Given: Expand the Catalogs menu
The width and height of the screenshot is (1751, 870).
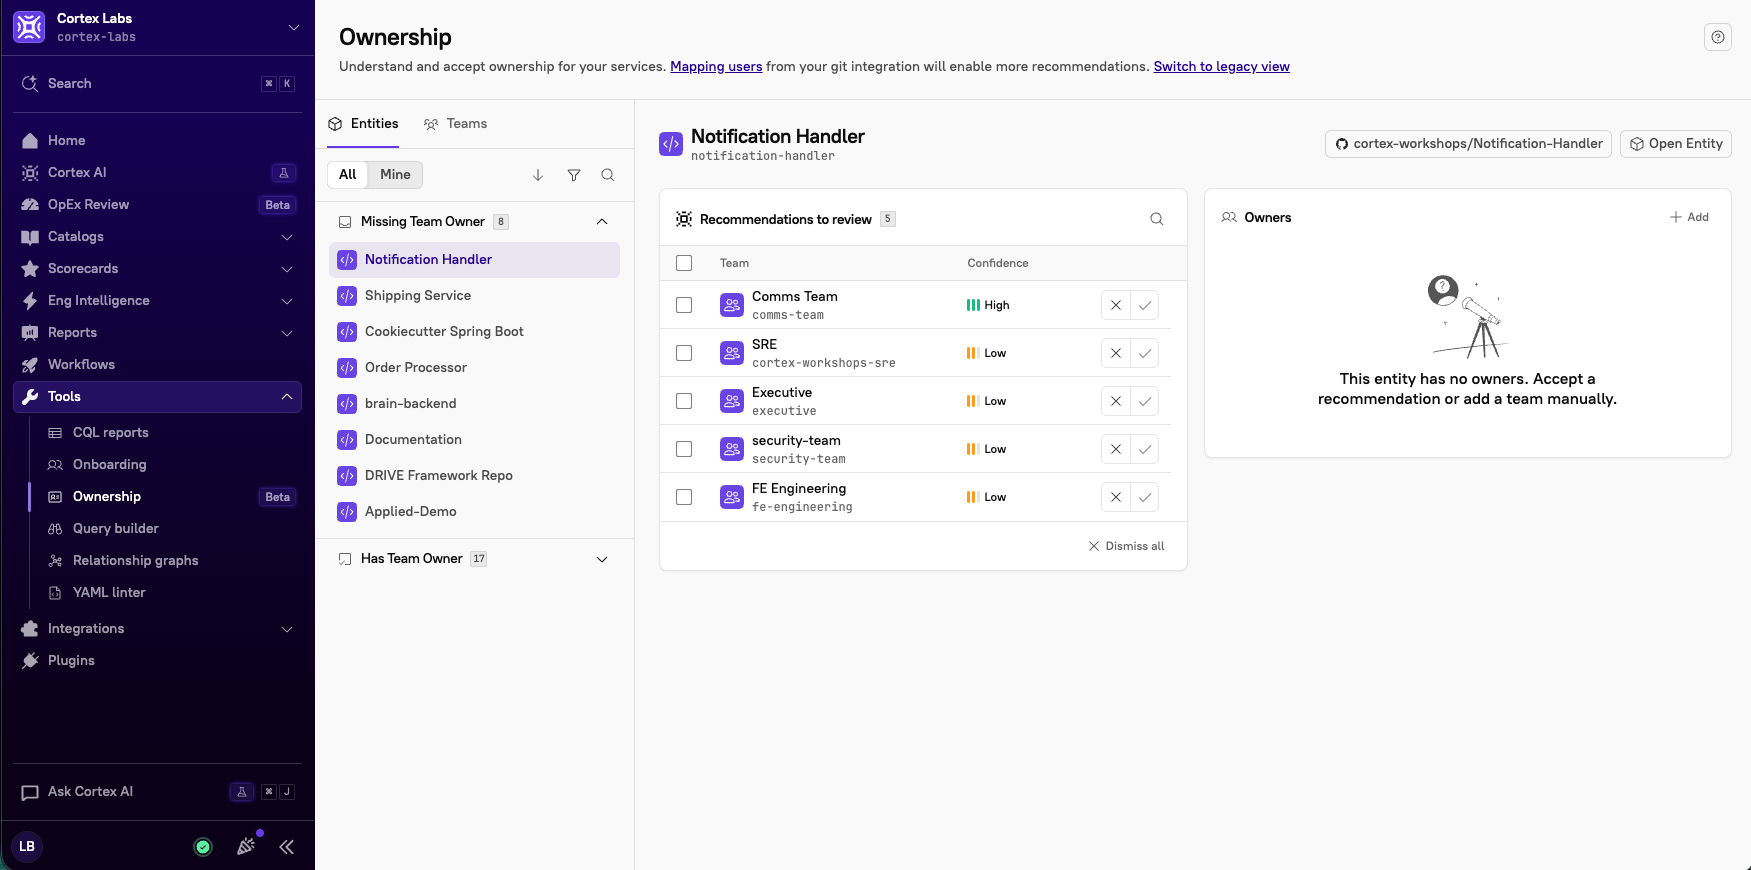Looking at the screenshot, I should tap(157, 237).
